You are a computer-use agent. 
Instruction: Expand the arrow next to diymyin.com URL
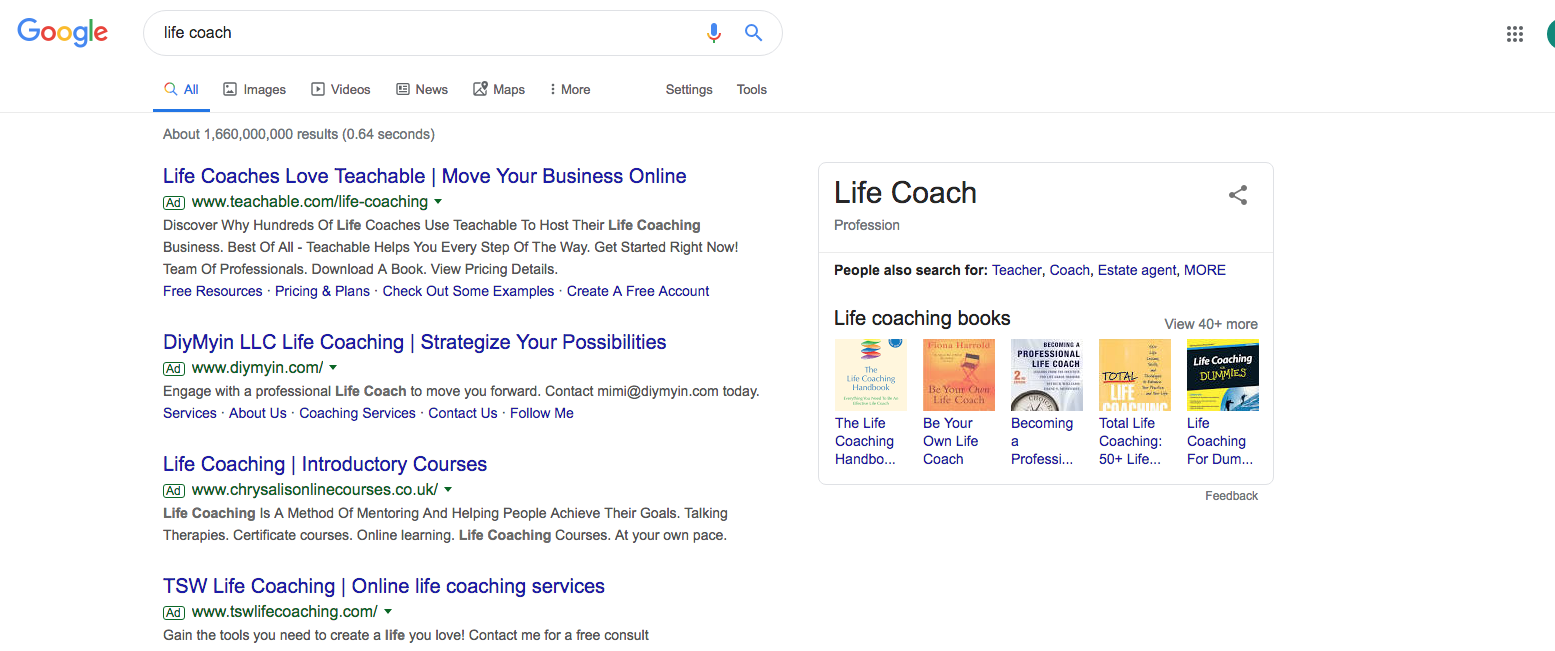(333, 368)
